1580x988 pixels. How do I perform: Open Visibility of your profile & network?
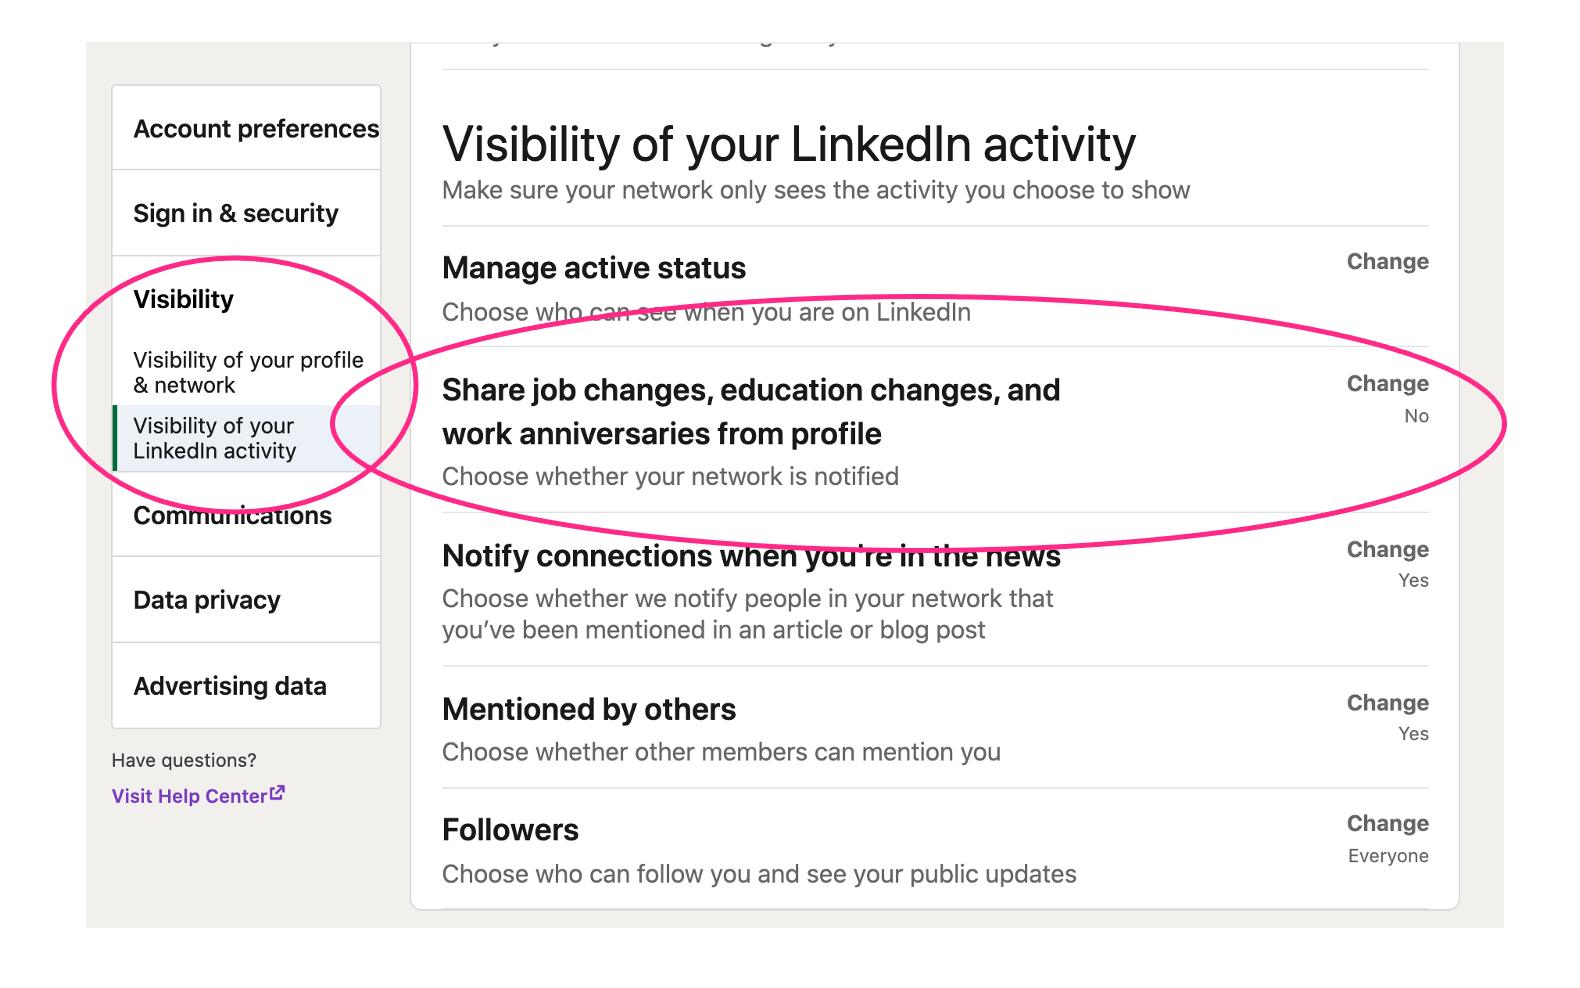248,372
